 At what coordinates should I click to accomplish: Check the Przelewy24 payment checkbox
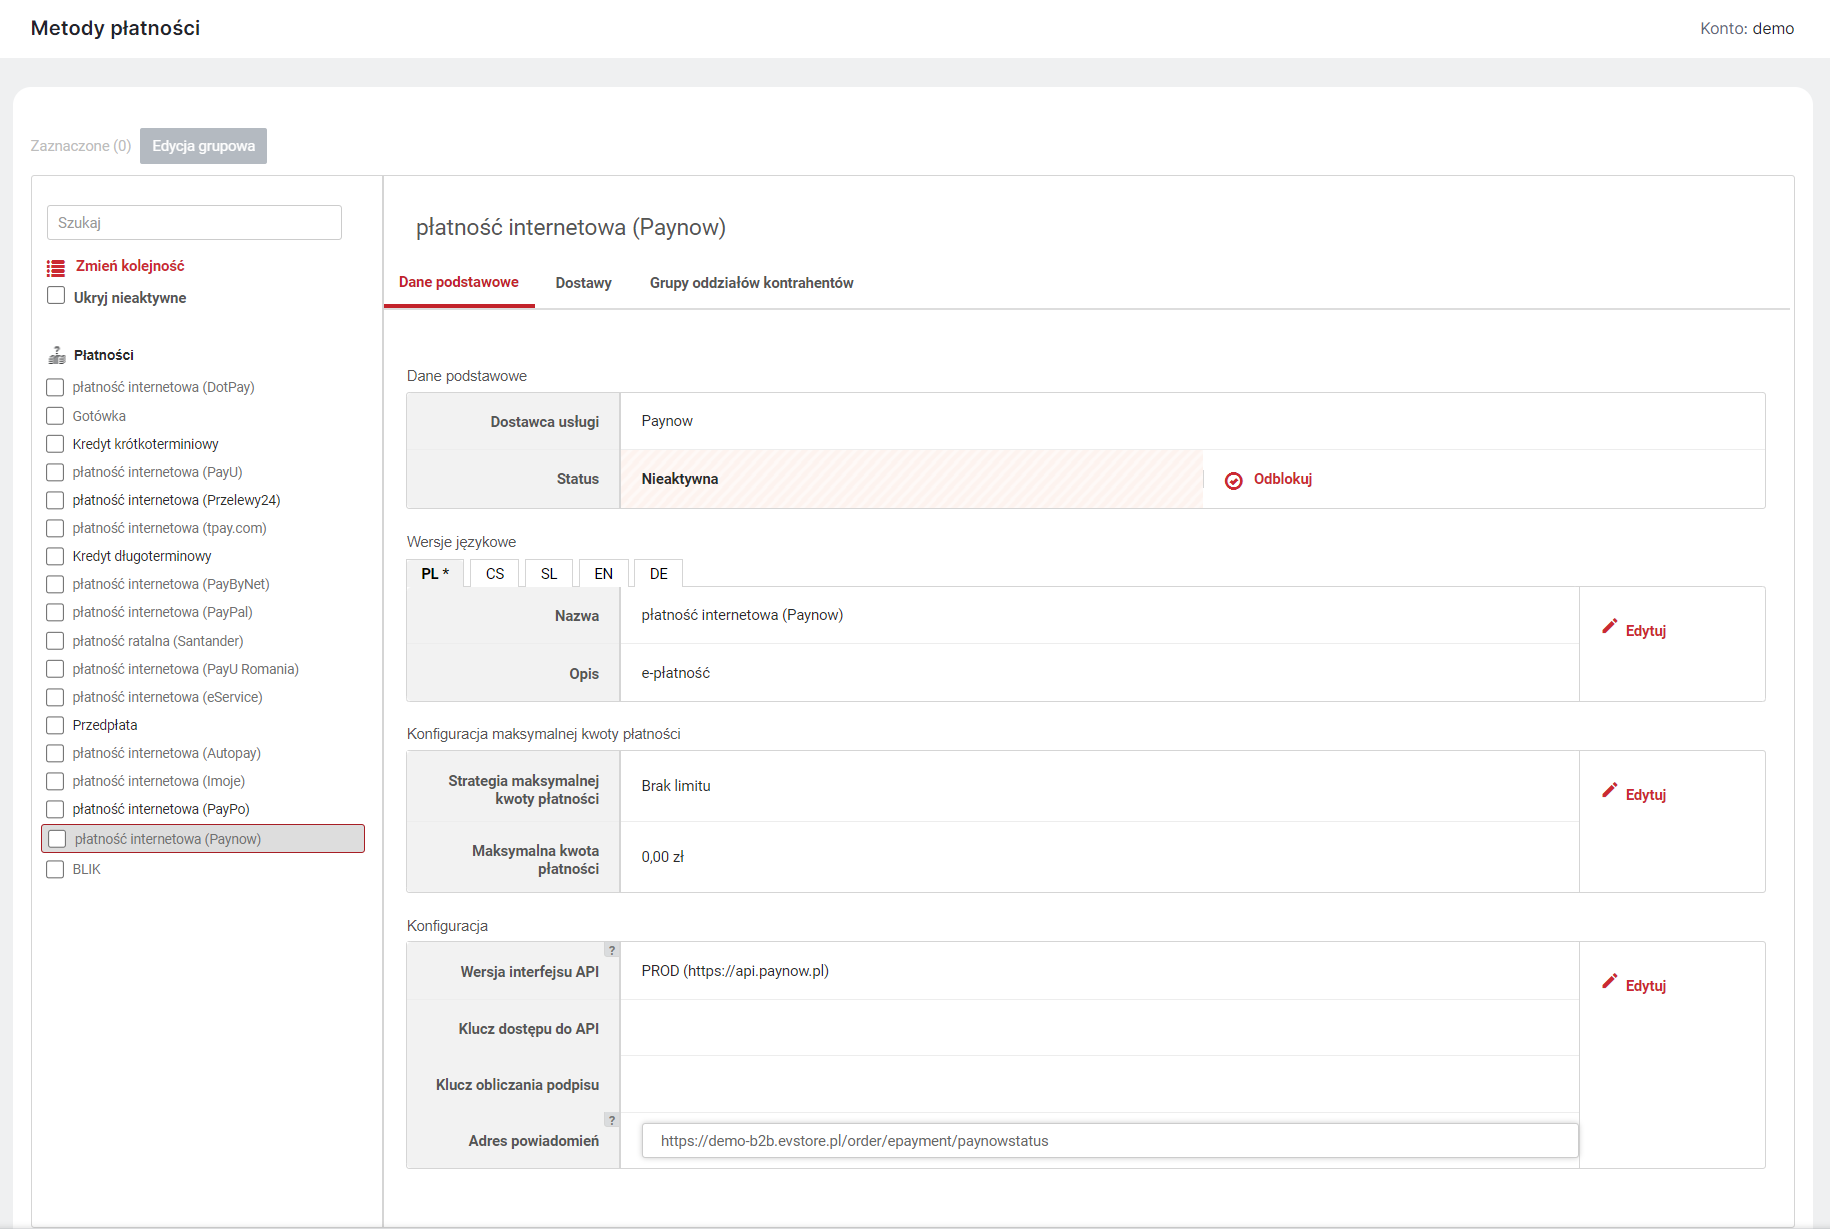click(55, 500)
